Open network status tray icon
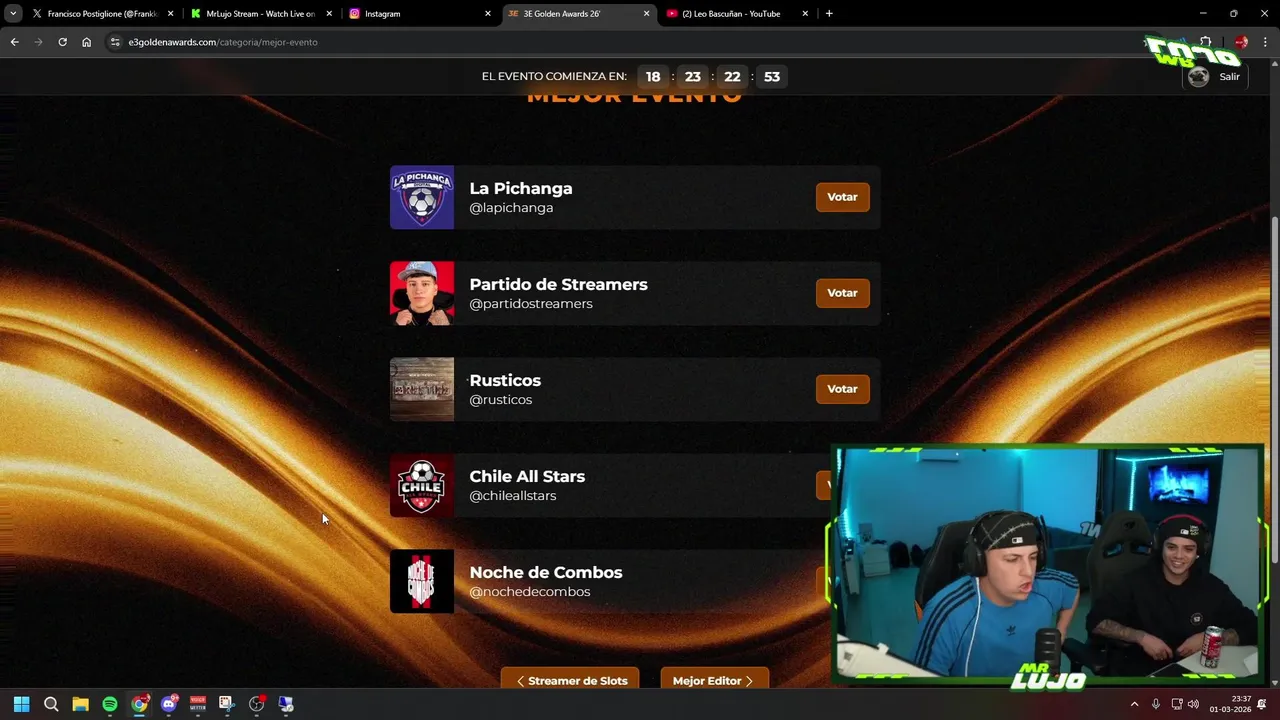The image size is (1280, 720). (1176, 704)
